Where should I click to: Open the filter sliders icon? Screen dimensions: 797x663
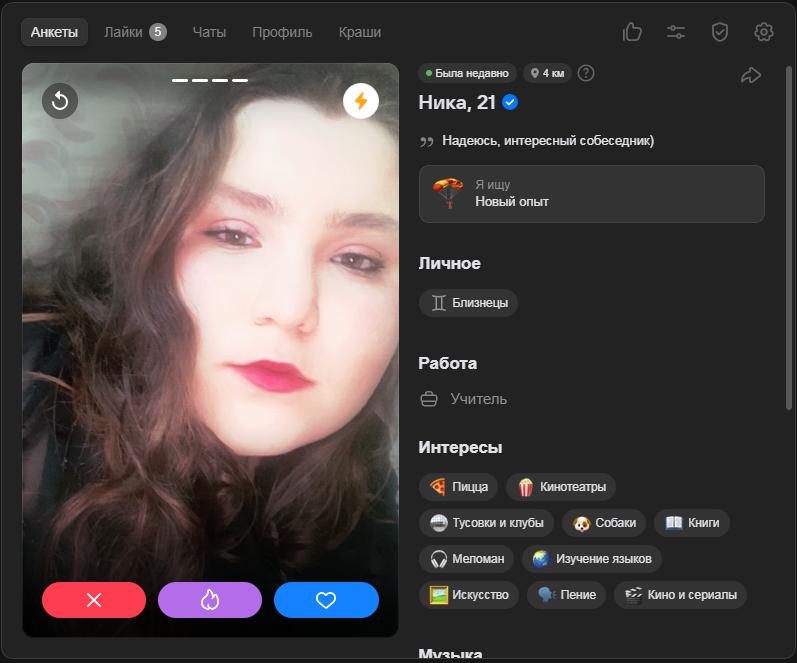tap(676, 32)
